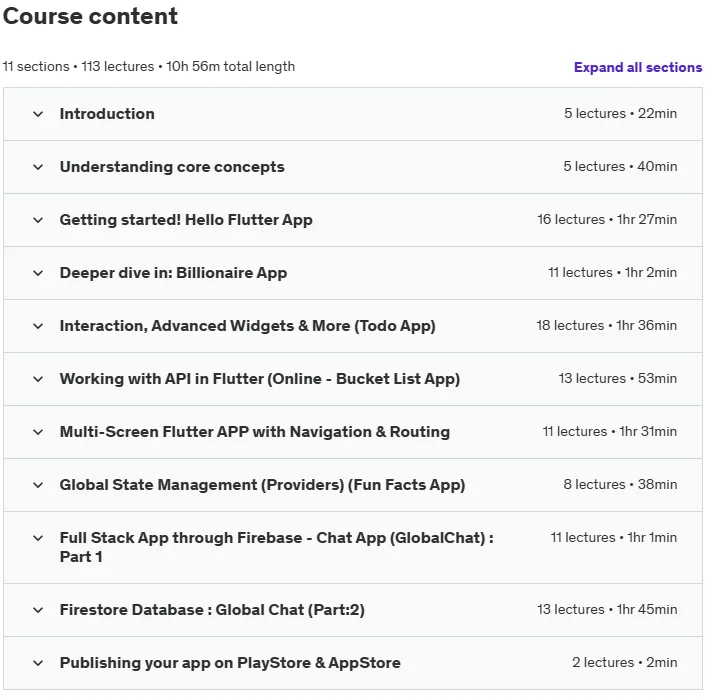Image resolution: width=709 pixels, height=697 pixels.
Task: Click chevron beside Getting started! Hello Flutter App
Action: pos(38,220)
